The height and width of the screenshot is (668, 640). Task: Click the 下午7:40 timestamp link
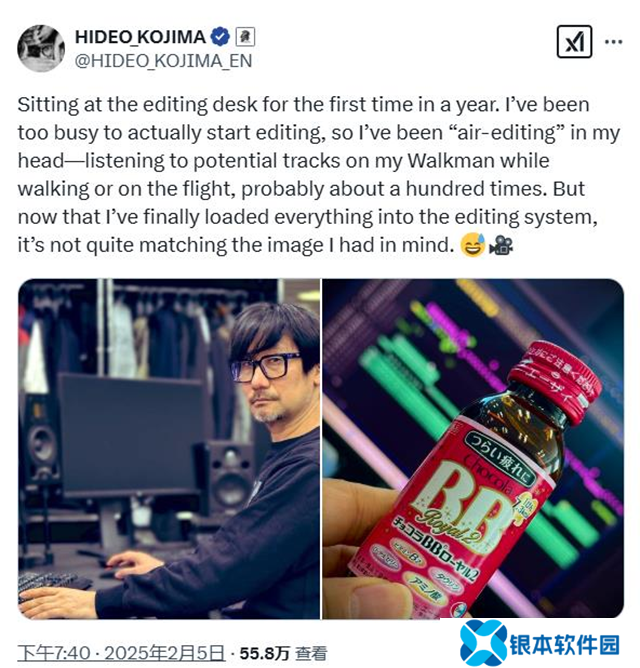coord(54,653)
